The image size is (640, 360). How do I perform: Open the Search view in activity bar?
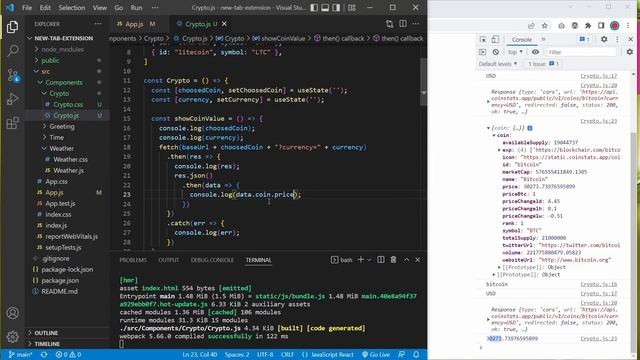click(13, 51)
